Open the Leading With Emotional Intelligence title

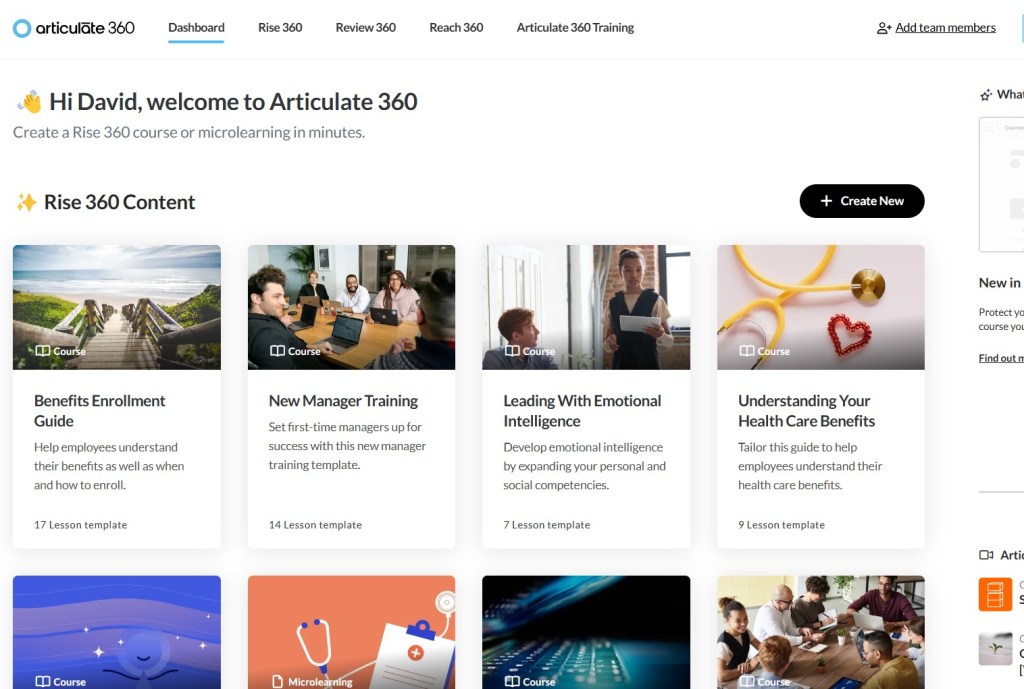pos(582,411)
